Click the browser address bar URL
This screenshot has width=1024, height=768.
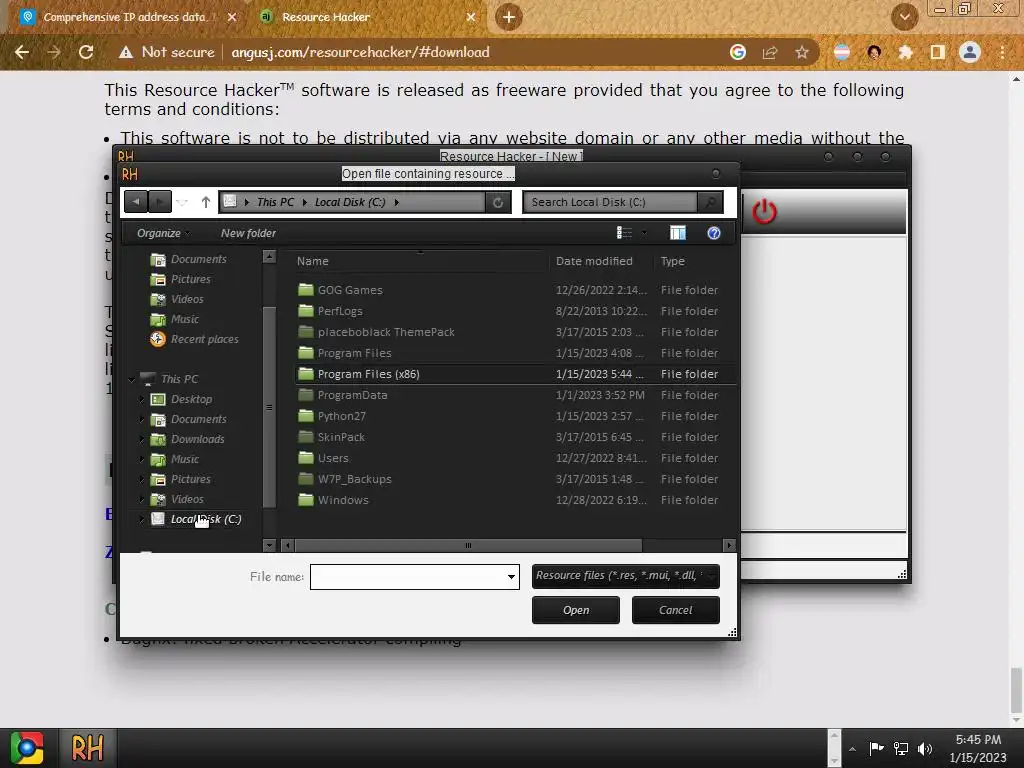[x=360, y=52]
